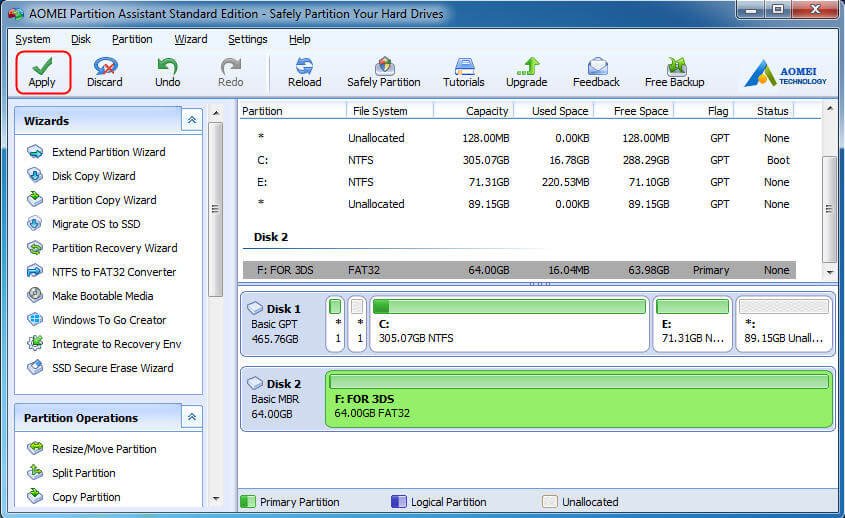Open the Safely Partition tool
This screenshot has width=845, height=518.
pyautogui.click(x=384, y=73)
